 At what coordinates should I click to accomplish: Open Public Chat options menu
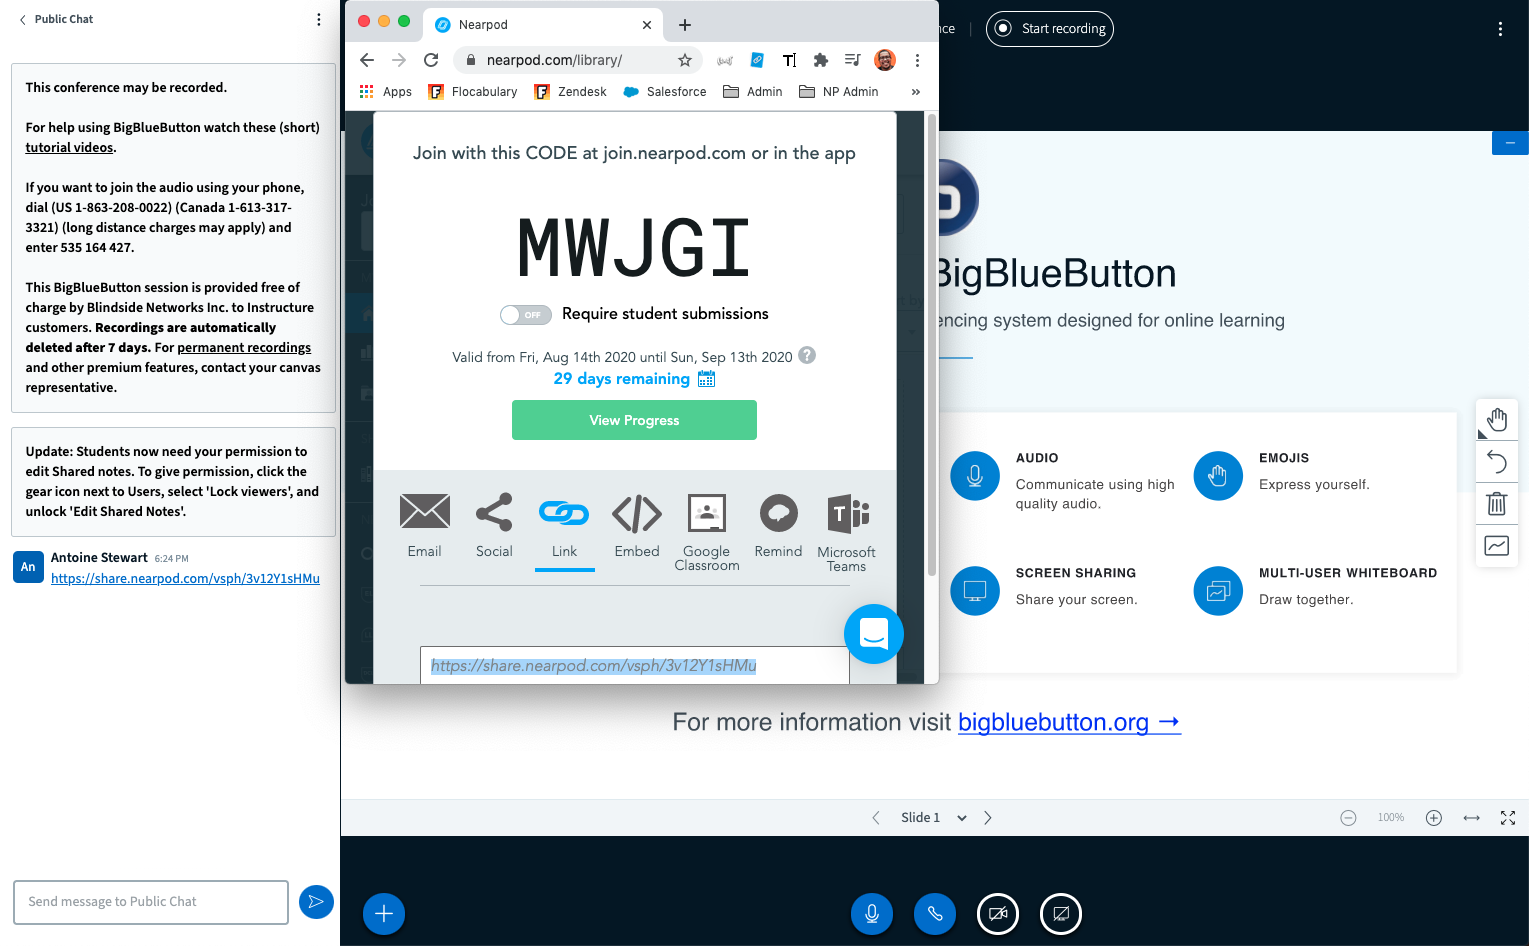click(x=319, y=20)
